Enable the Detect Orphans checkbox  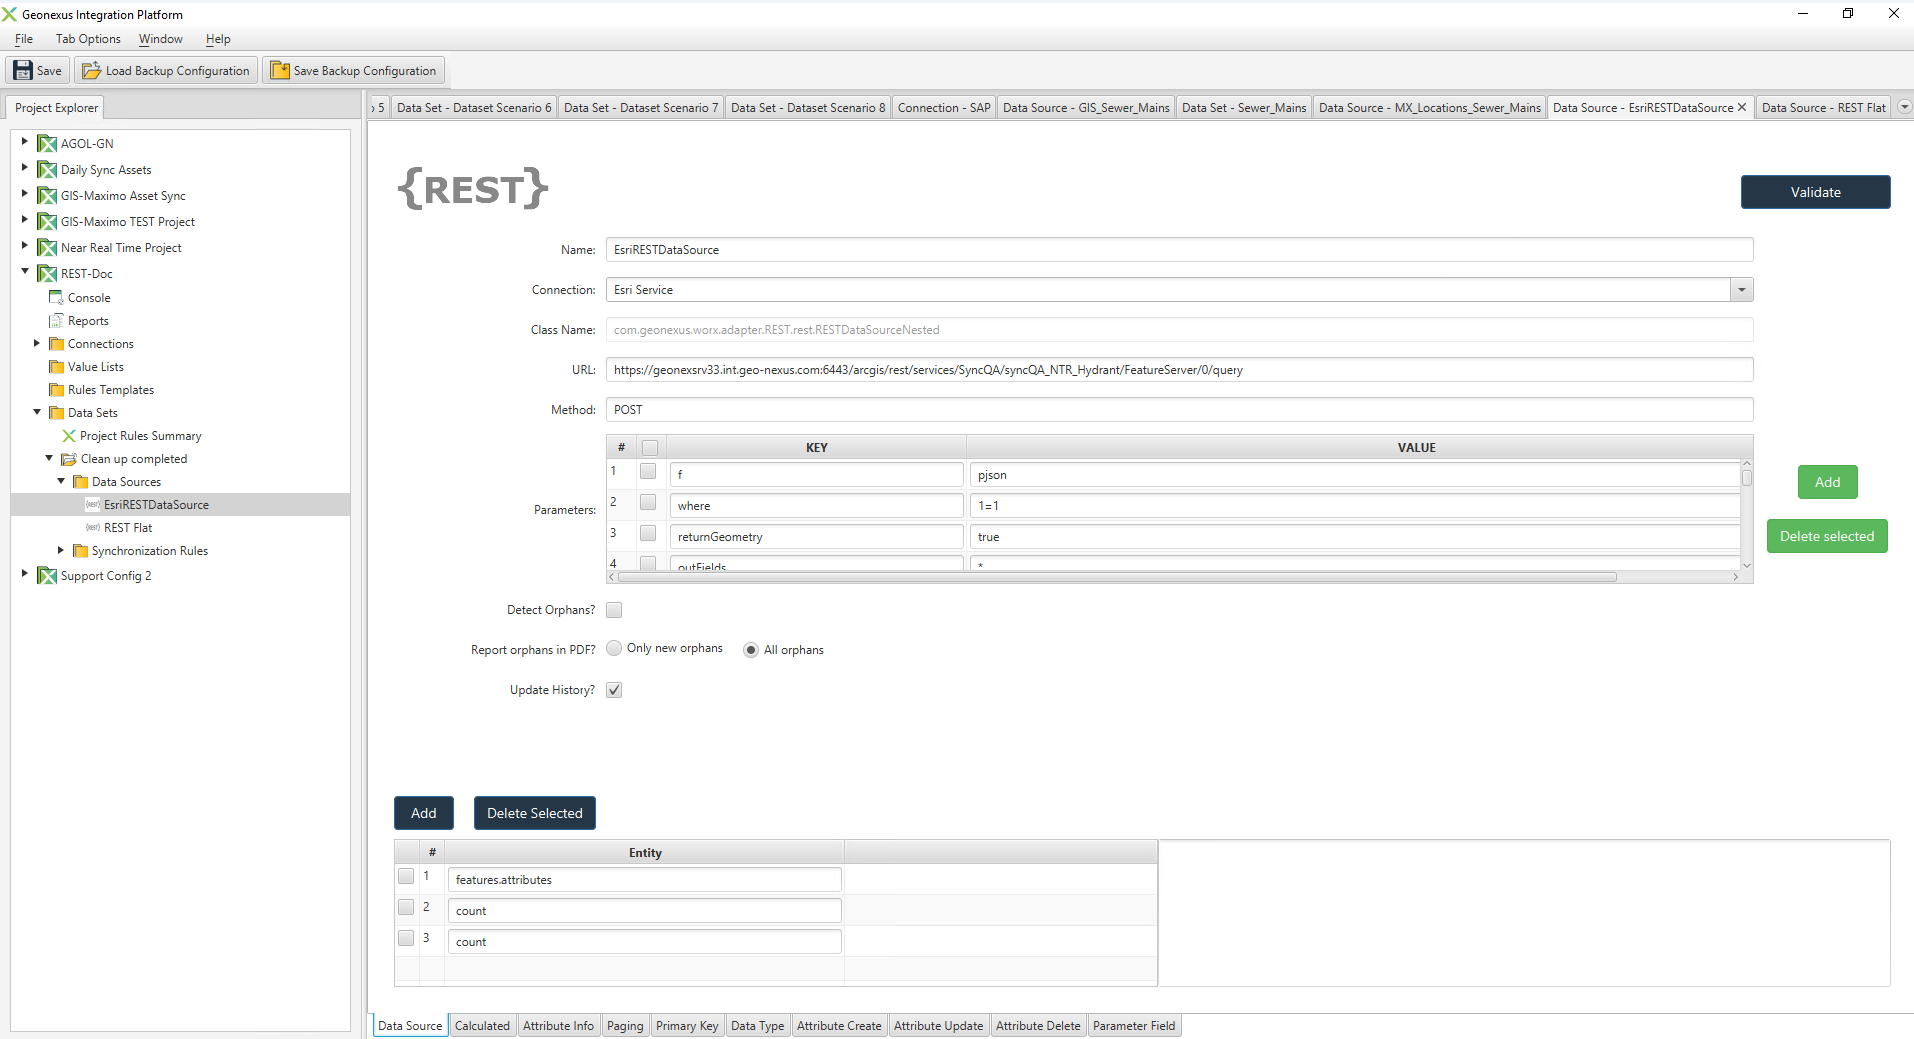[614, 610]
